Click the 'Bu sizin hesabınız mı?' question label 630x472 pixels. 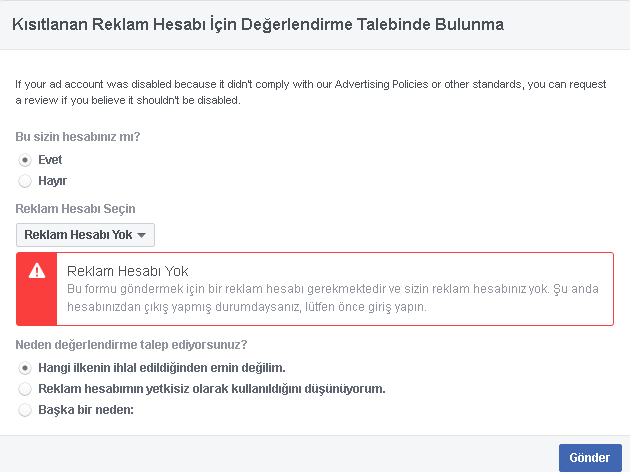[x=78, y=137]
